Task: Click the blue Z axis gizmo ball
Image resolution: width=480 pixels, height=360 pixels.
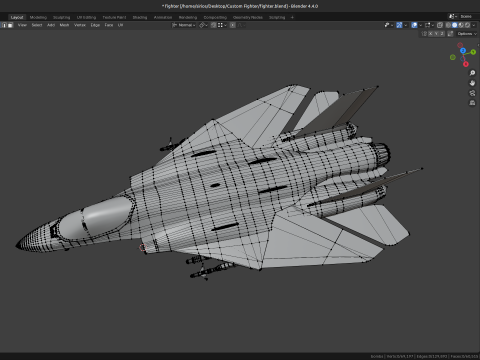Action: click(x=463, y=51)
